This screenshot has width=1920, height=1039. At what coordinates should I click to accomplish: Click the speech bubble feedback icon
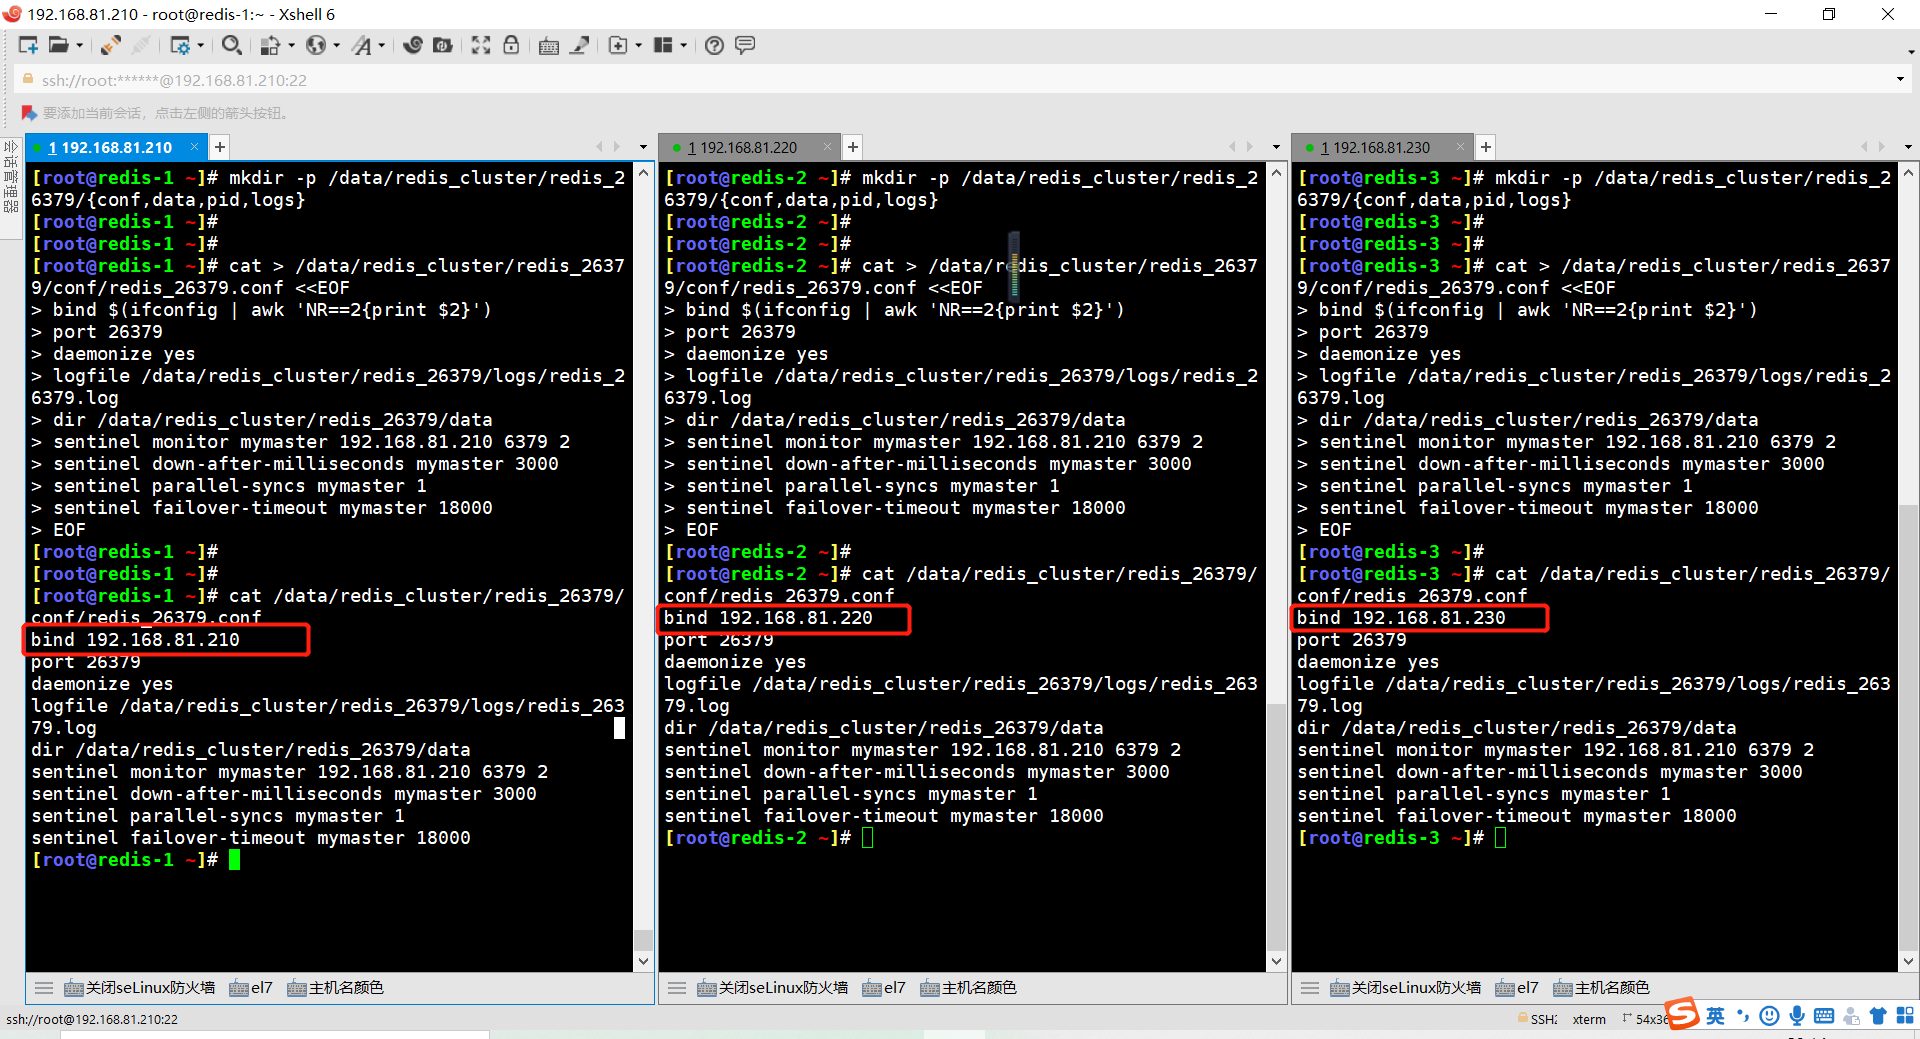[745, 45]
